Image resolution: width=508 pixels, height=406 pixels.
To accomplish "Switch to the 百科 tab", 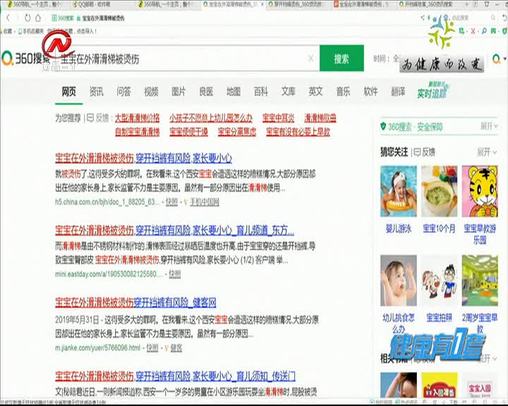I will (261, 91).
